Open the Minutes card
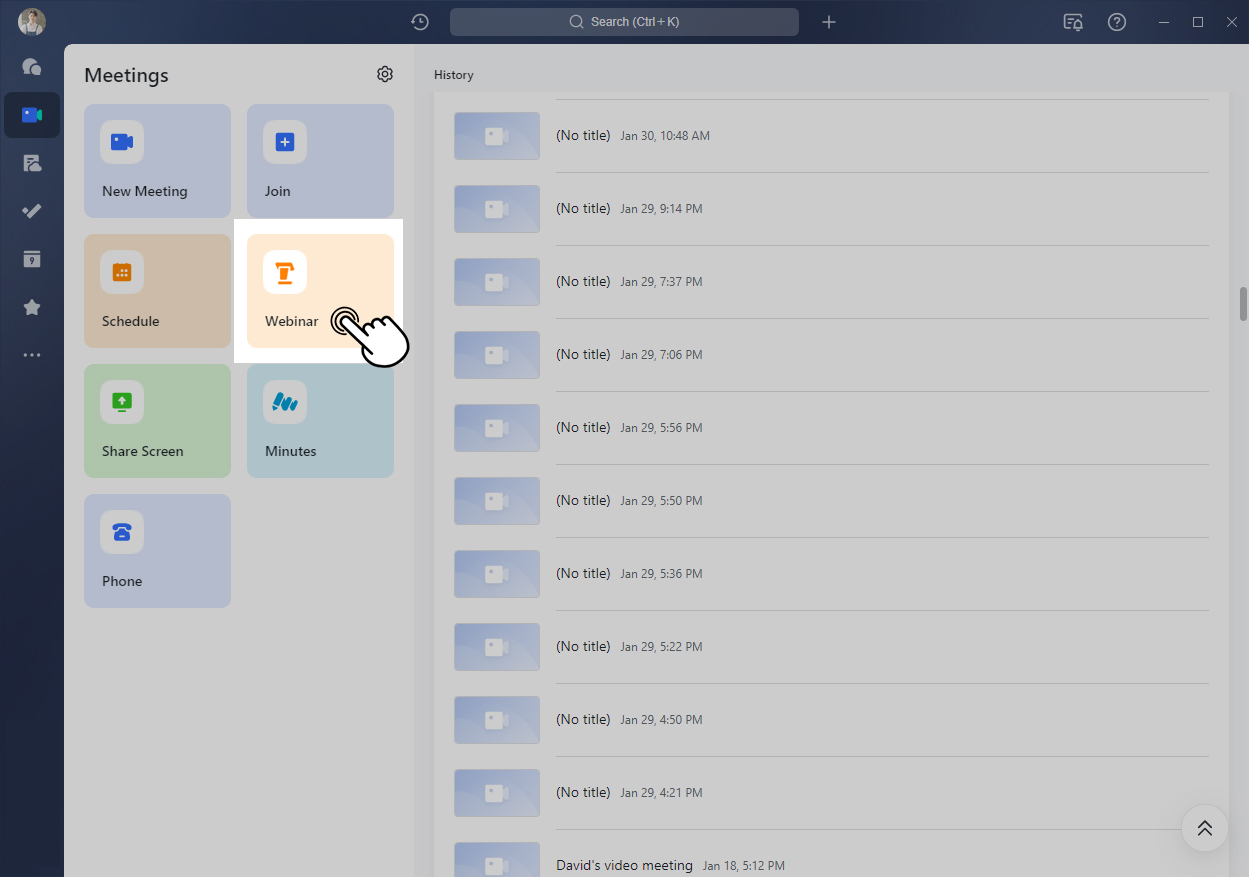 pyautogui.click(x=320, y=421)
